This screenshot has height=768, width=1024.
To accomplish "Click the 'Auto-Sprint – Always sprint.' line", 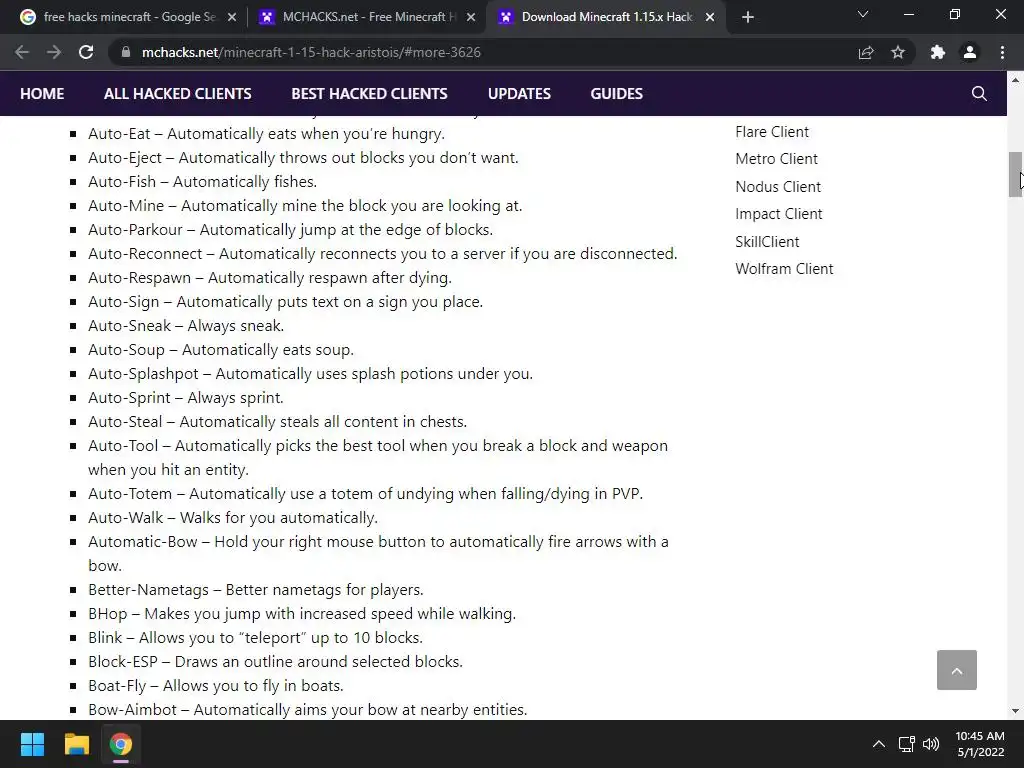I will 185,398.
